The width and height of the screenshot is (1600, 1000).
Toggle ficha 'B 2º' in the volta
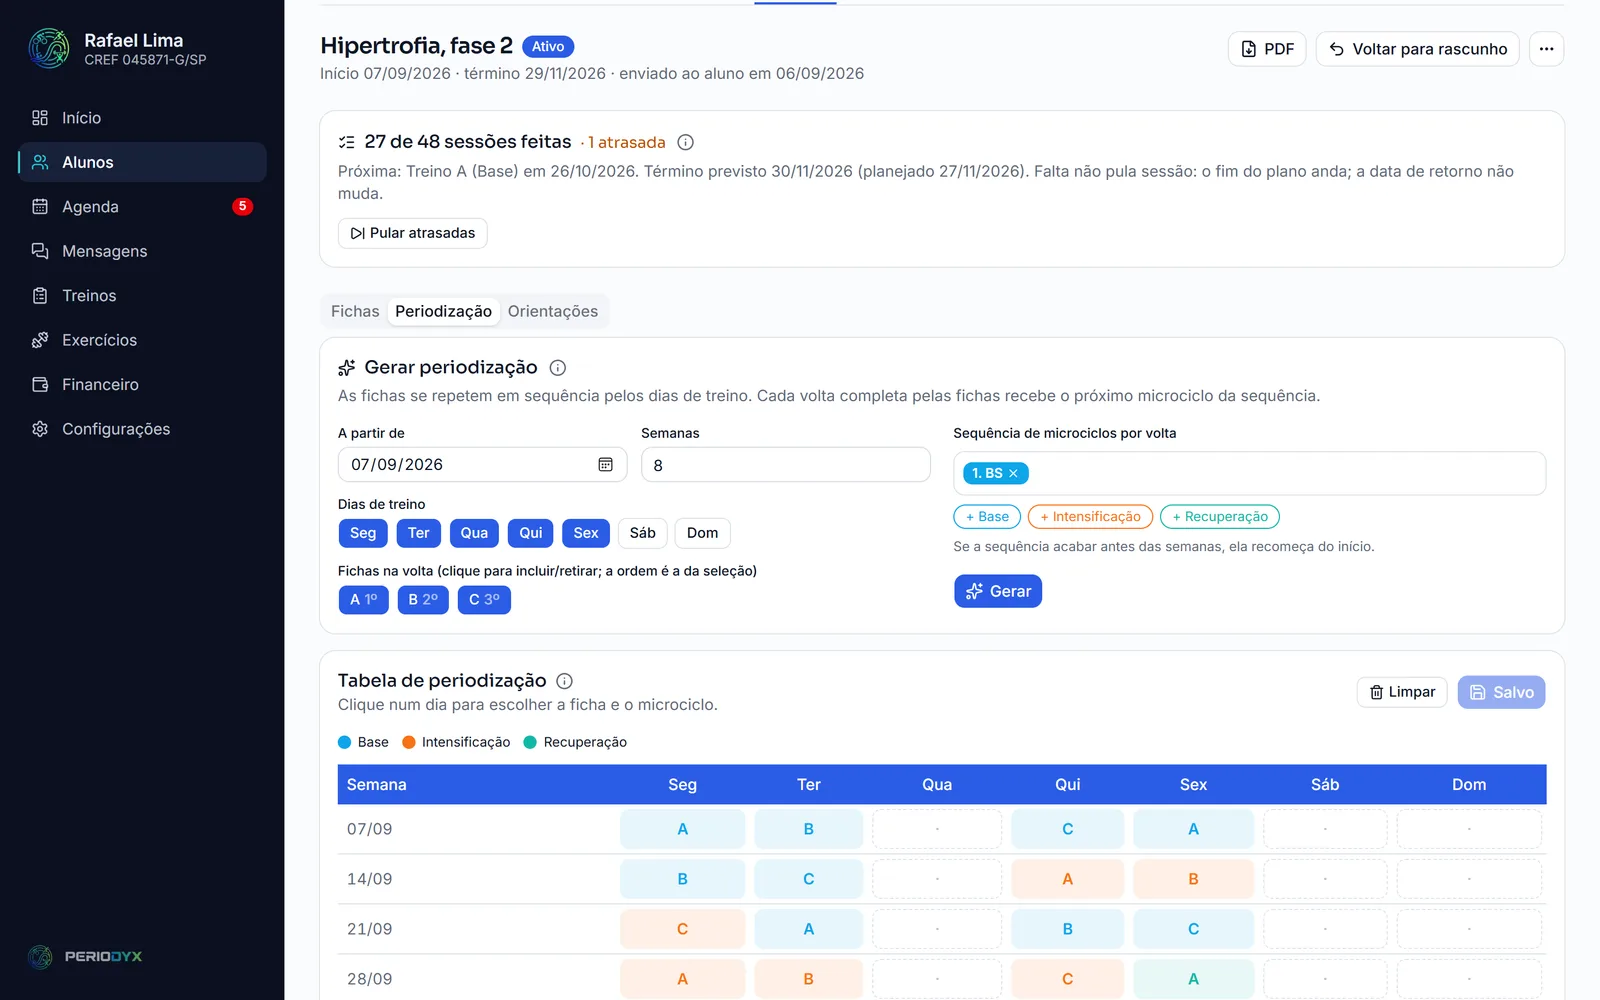tap(423, 600)
